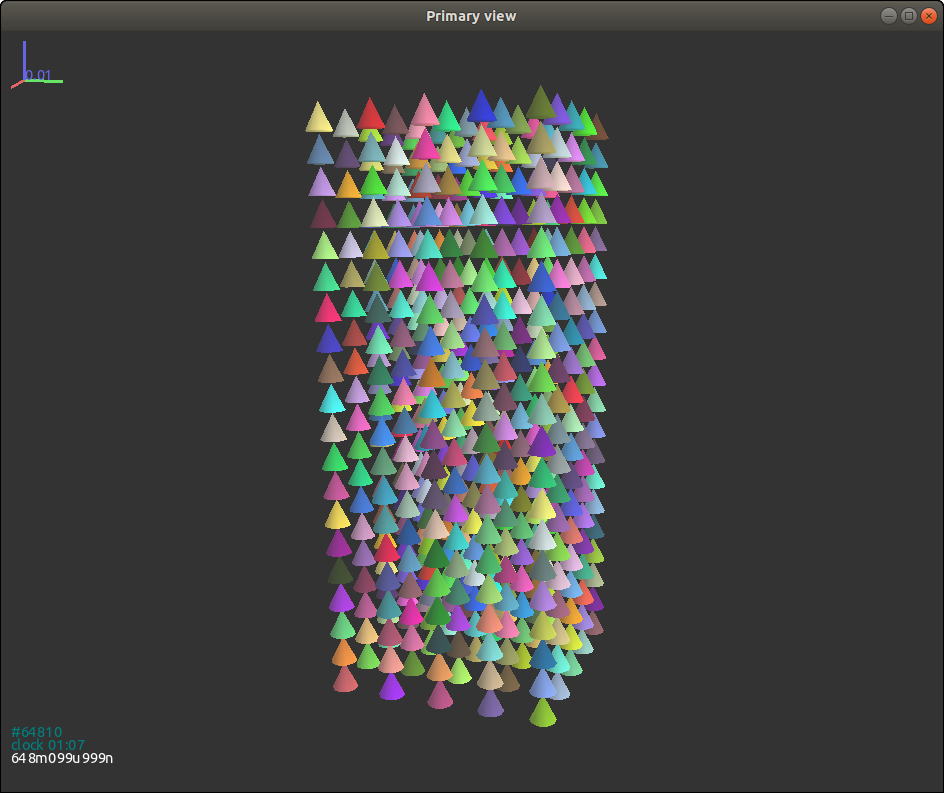Click the Primary view title bar
This screenshot has width=944, height=793.
pyautogui.click(x=471, y=15)
